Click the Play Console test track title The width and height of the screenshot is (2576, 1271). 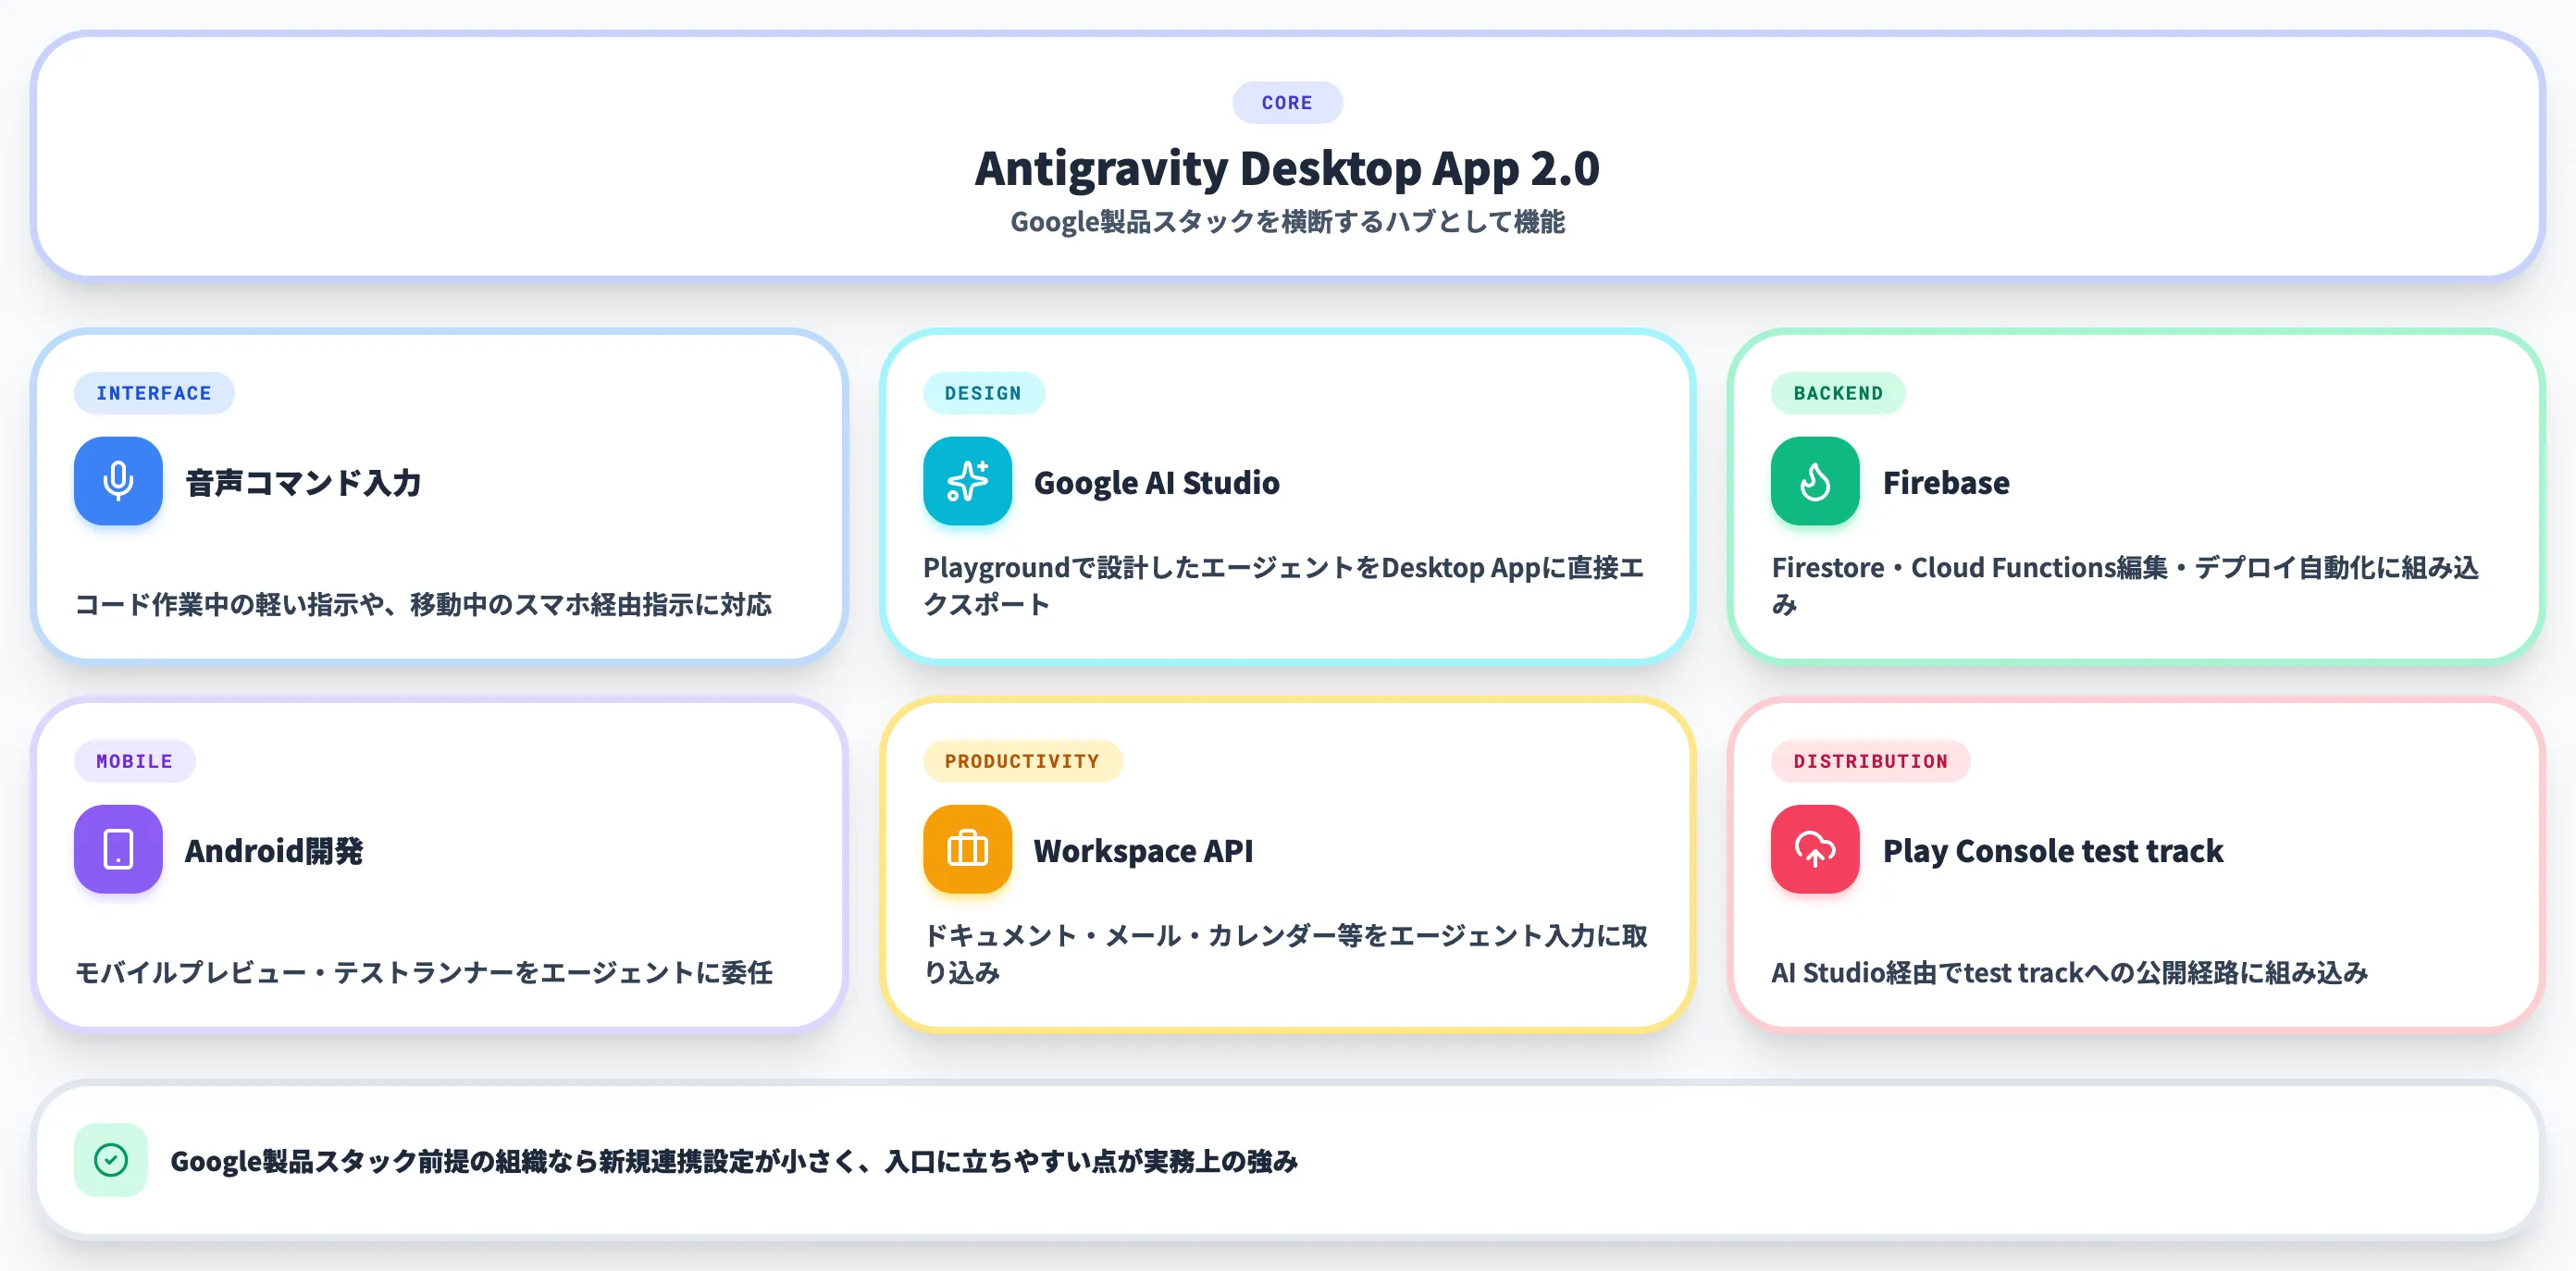pyautogui.click(x=2052, y=850)
